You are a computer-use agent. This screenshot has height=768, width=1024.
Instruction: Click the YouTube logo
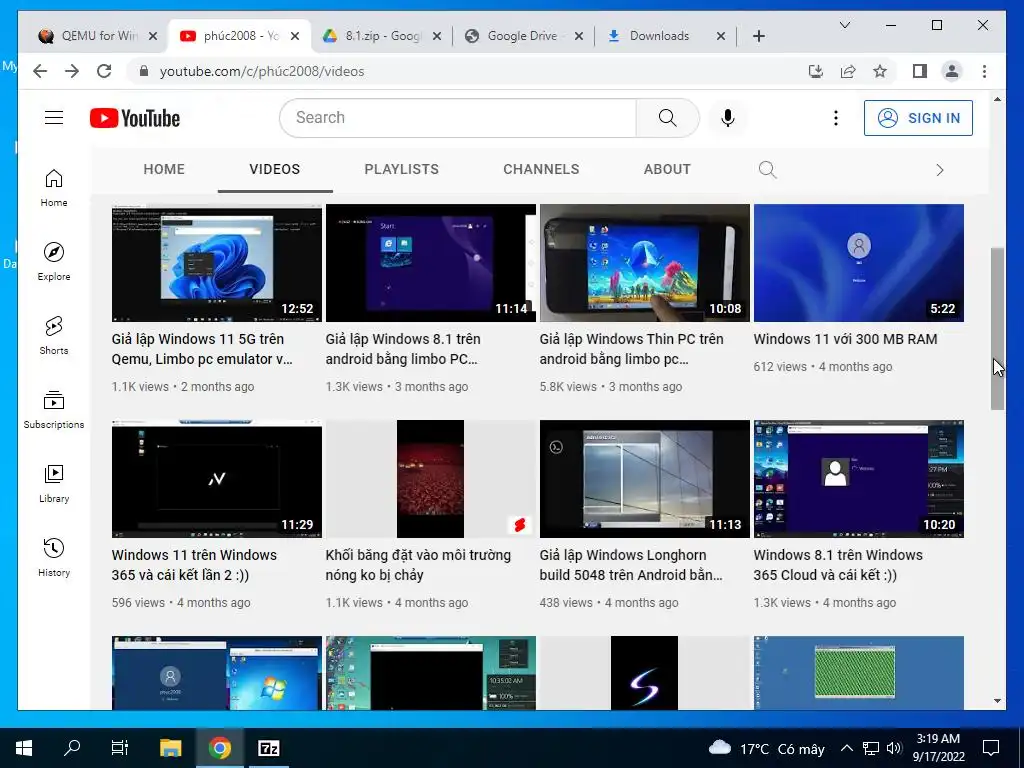pos(135,118)
